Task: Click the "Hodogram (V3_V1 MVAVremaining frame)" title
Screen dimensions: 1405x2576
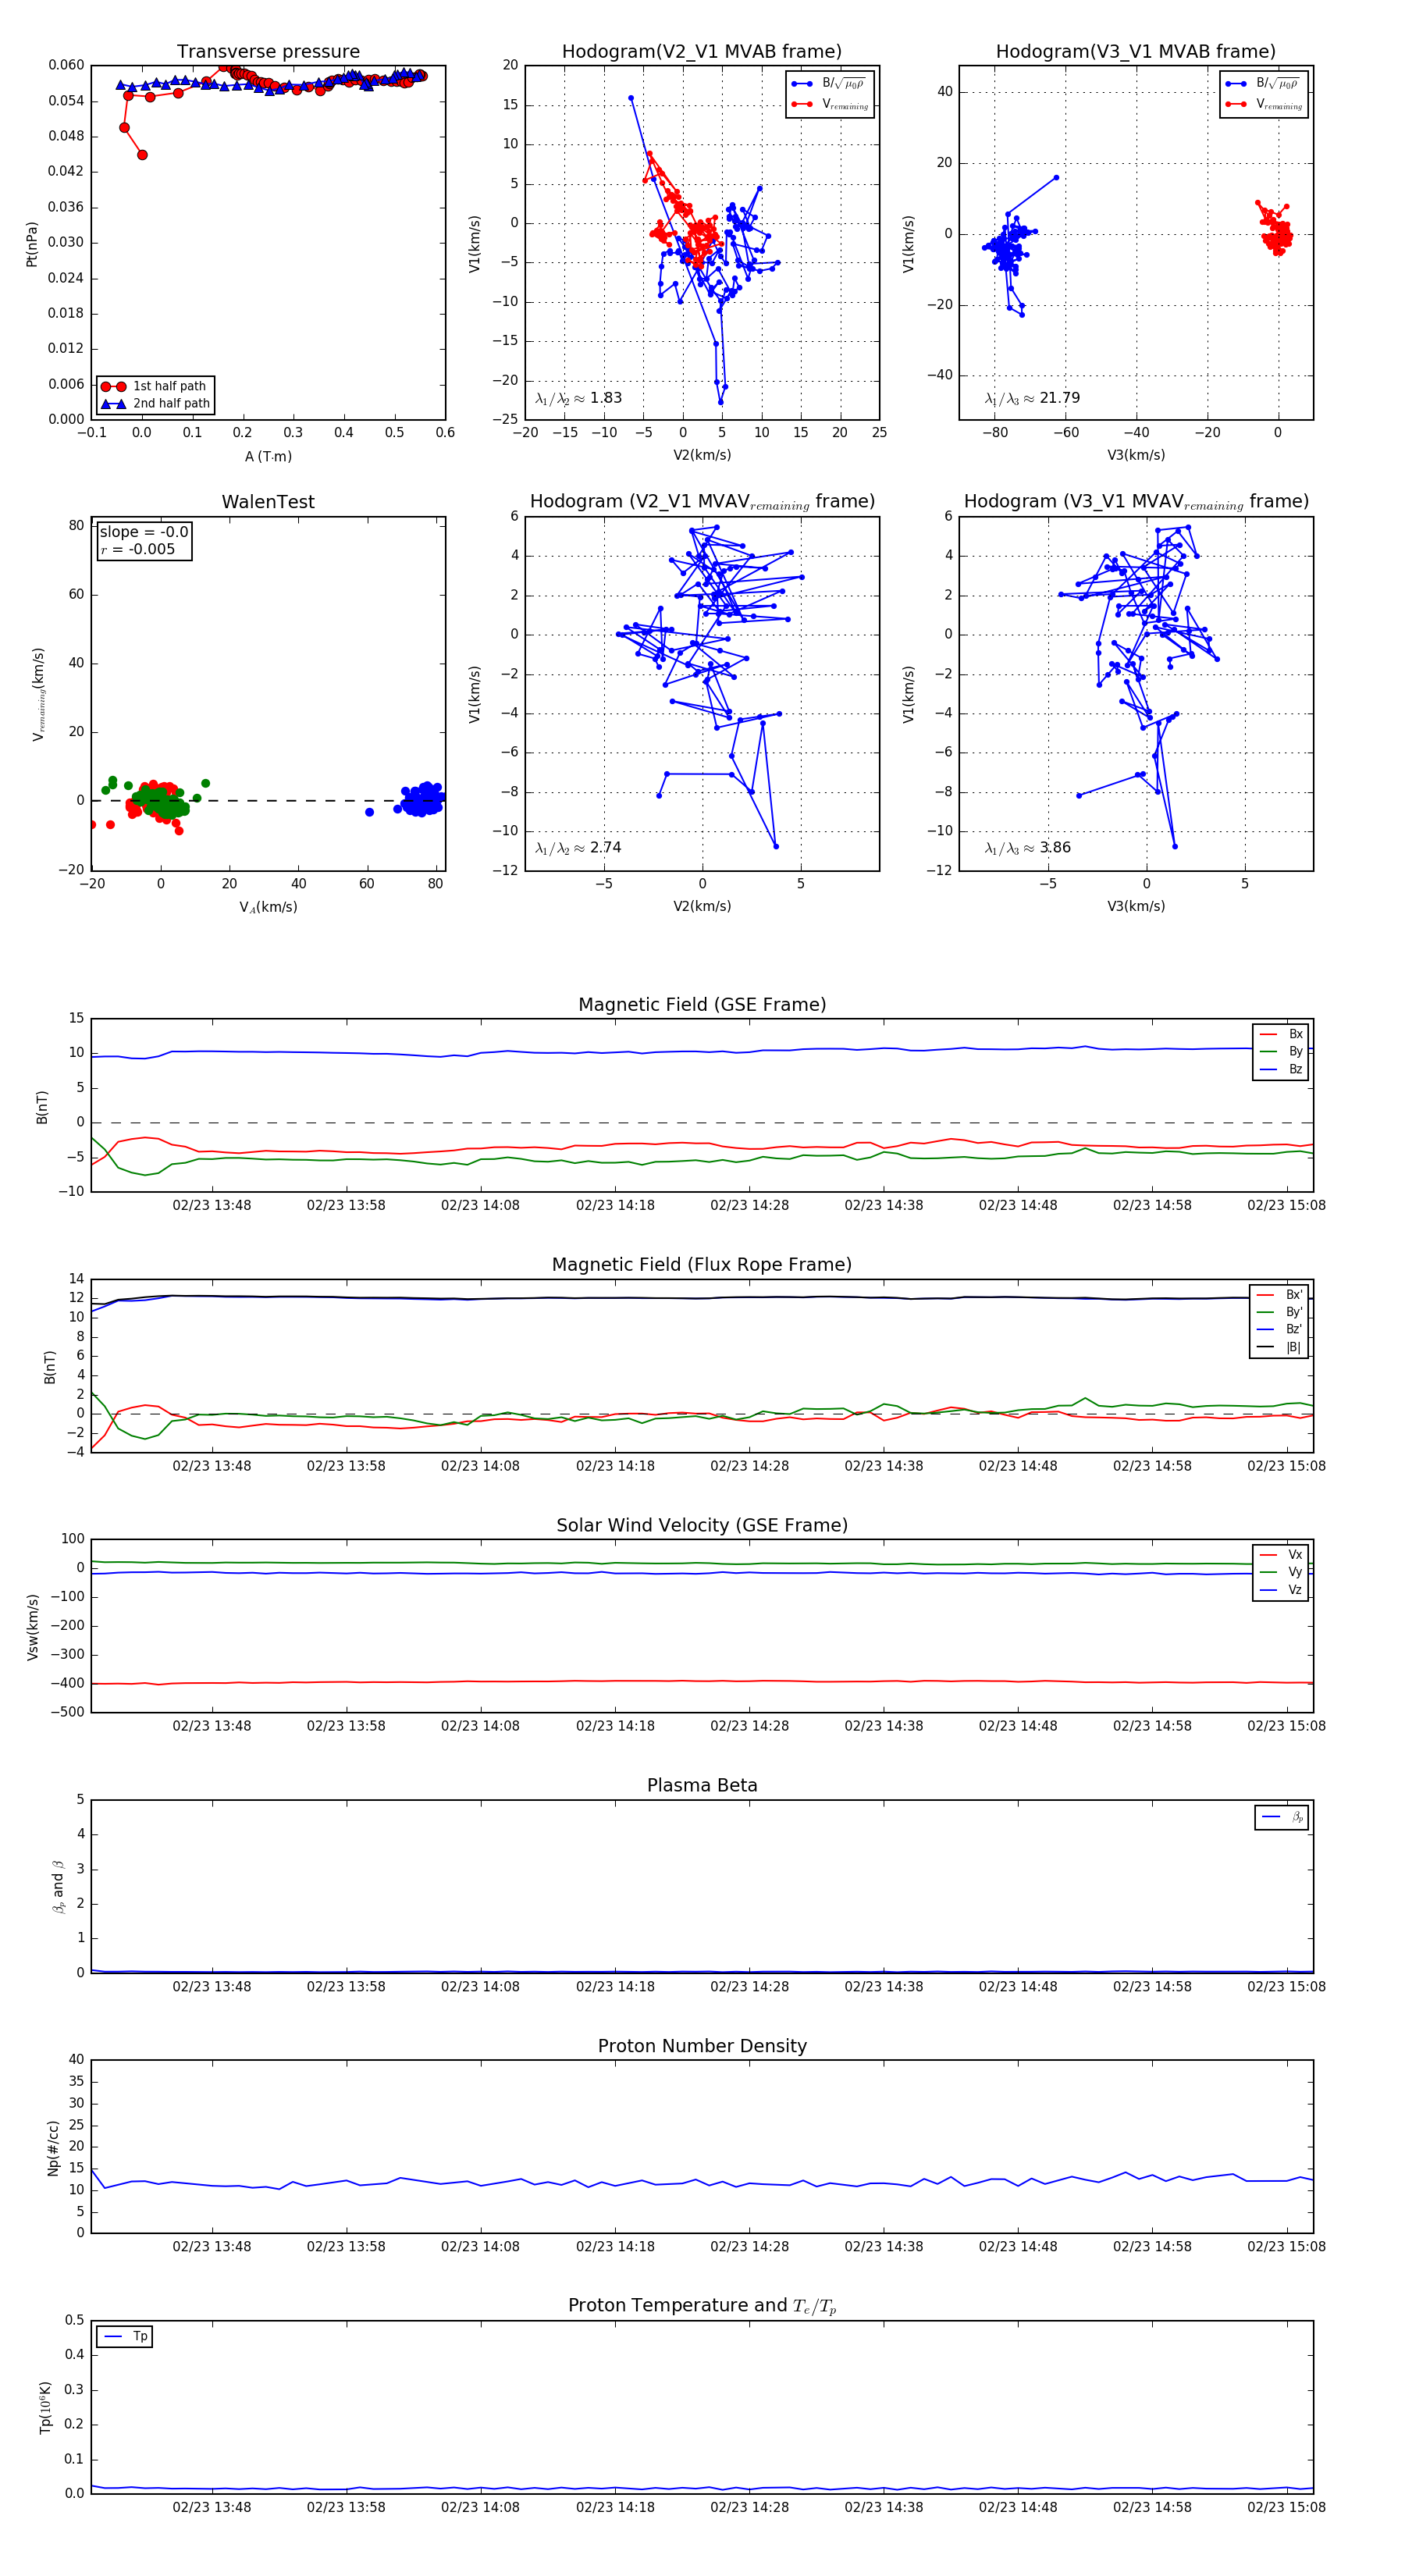Action: pos(1135,502)
